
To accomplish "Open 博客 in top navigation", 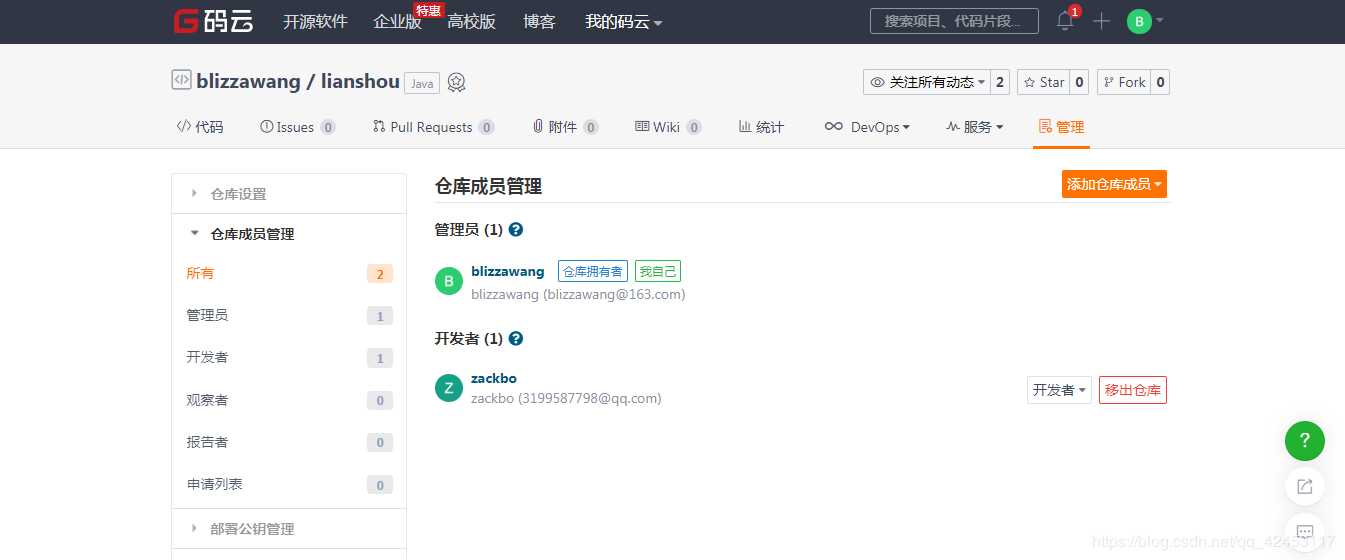I will pyautogui.click(x=539, y=22).
